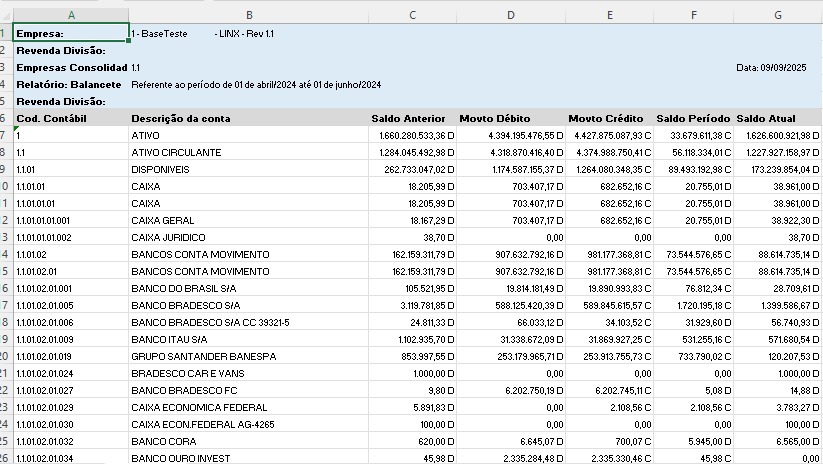Click the Saldo Período value '2.108,56 C'
The image size is (823, 464).
point(693,407)
